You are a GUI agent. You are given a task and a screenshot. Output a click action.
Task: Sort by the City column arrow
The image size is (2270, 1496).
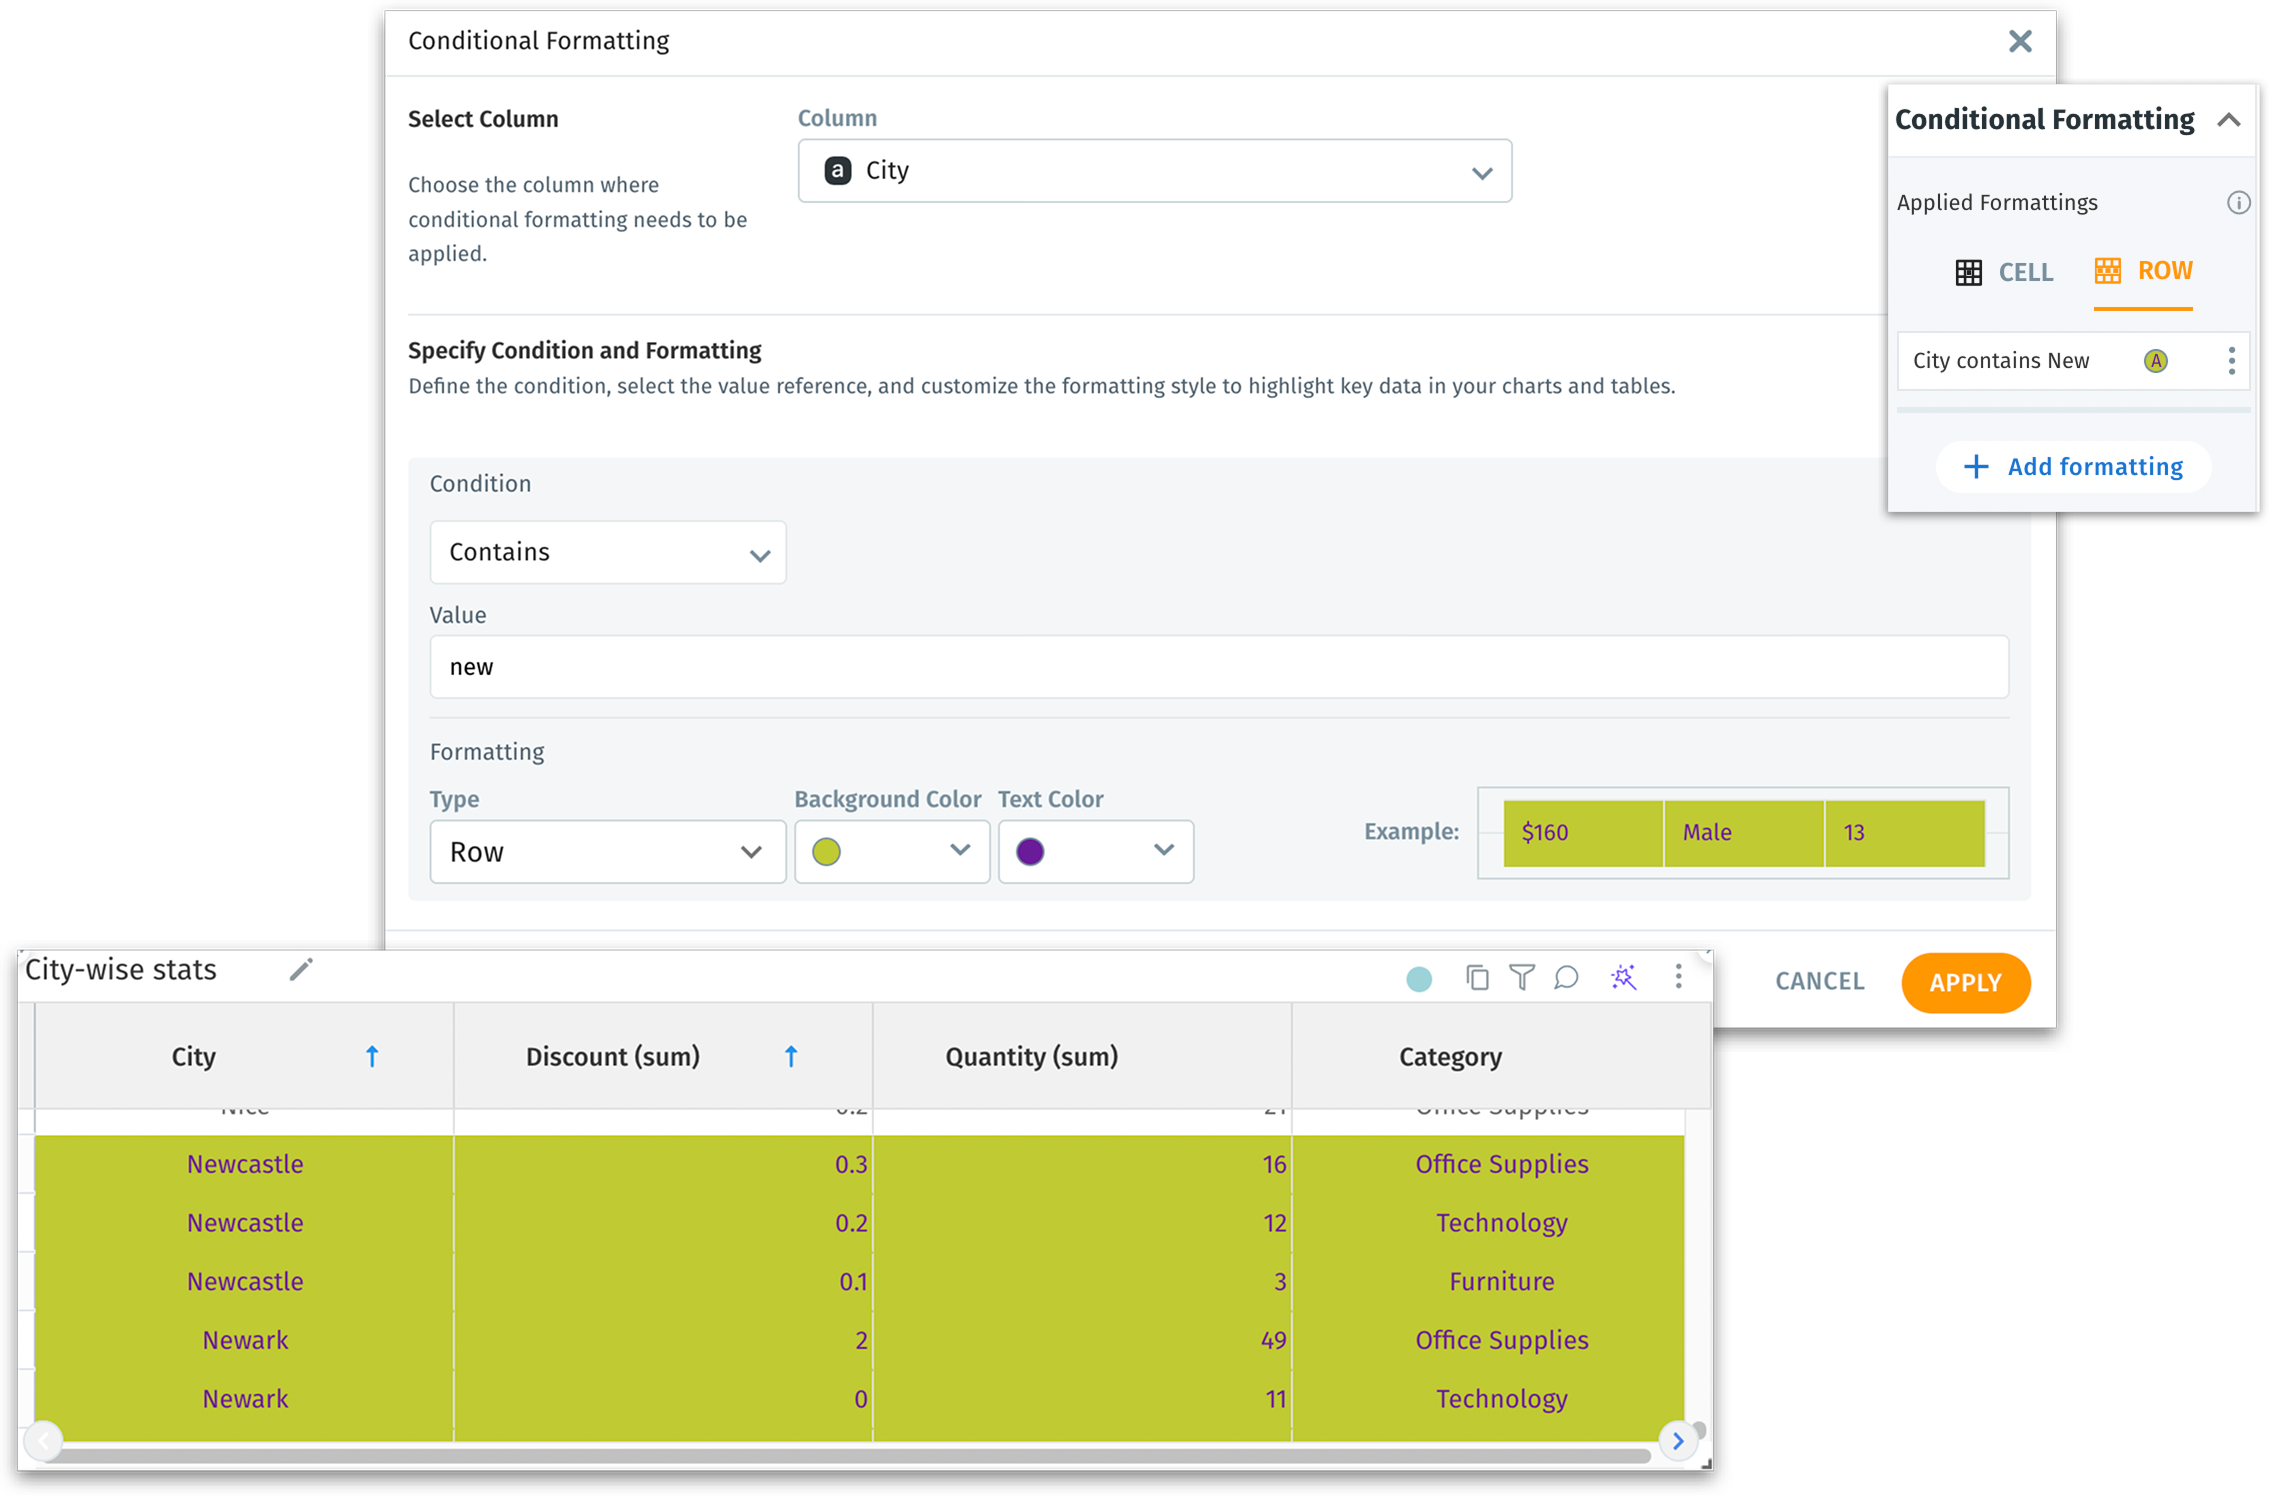click(x=372, y=1056)
